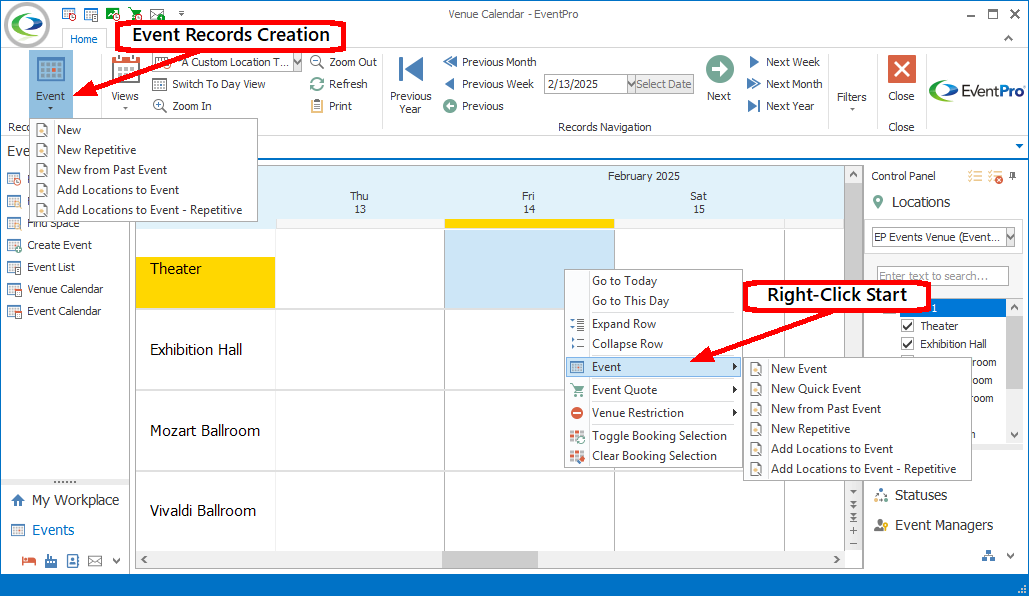Select Add Locations to Event in ribbon dropdown
Viewport: 1029px width, 596px height.
[143, 190]
